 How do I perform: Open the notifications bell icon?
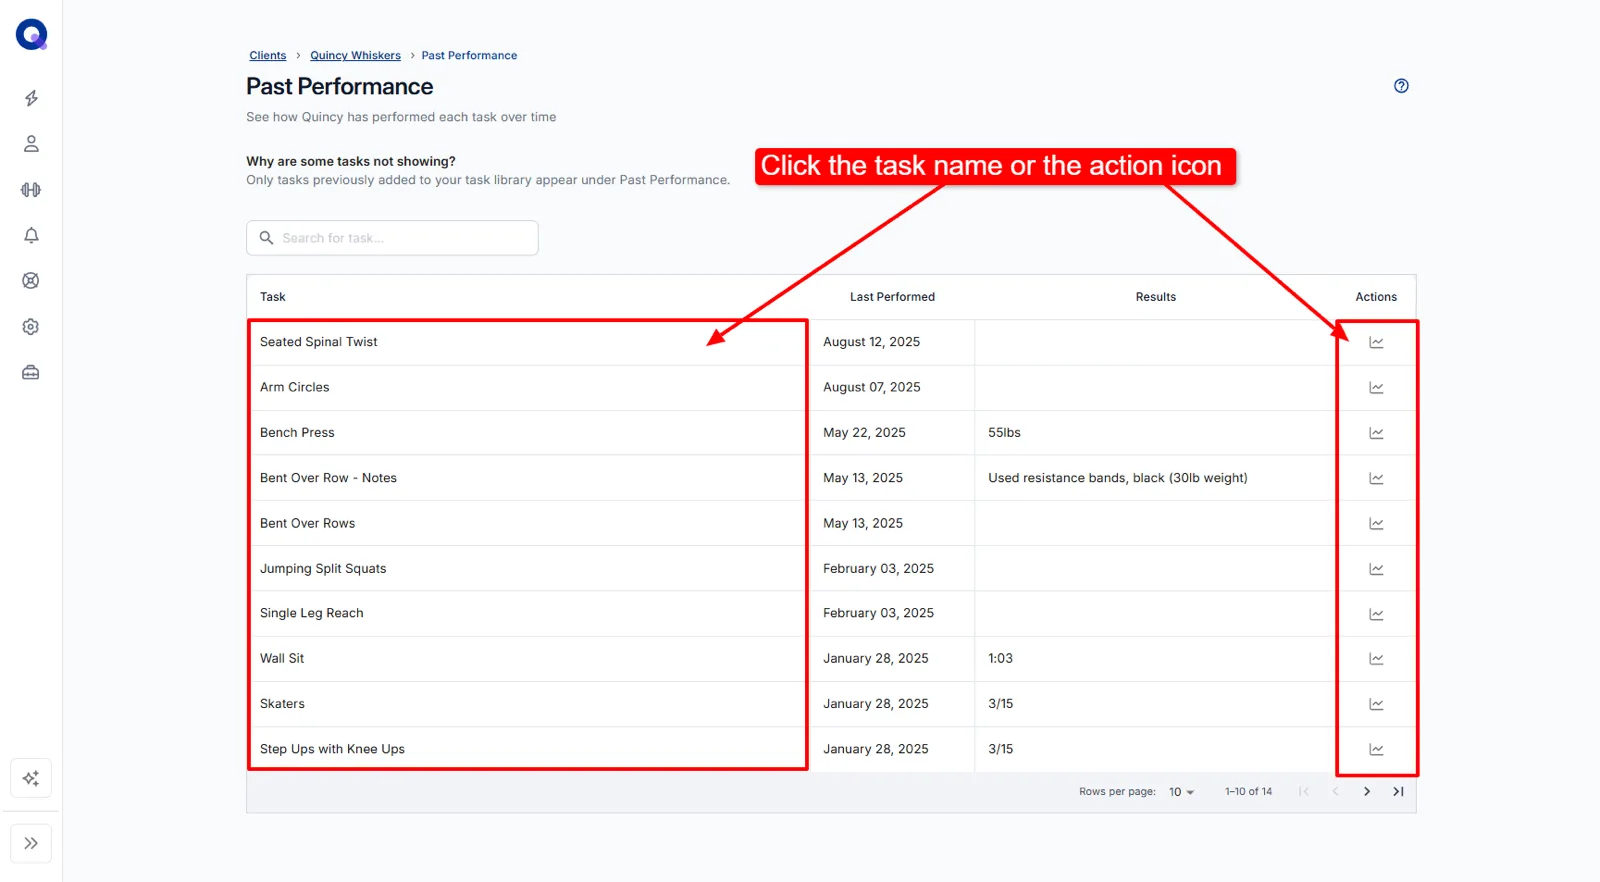click(31, 235)
